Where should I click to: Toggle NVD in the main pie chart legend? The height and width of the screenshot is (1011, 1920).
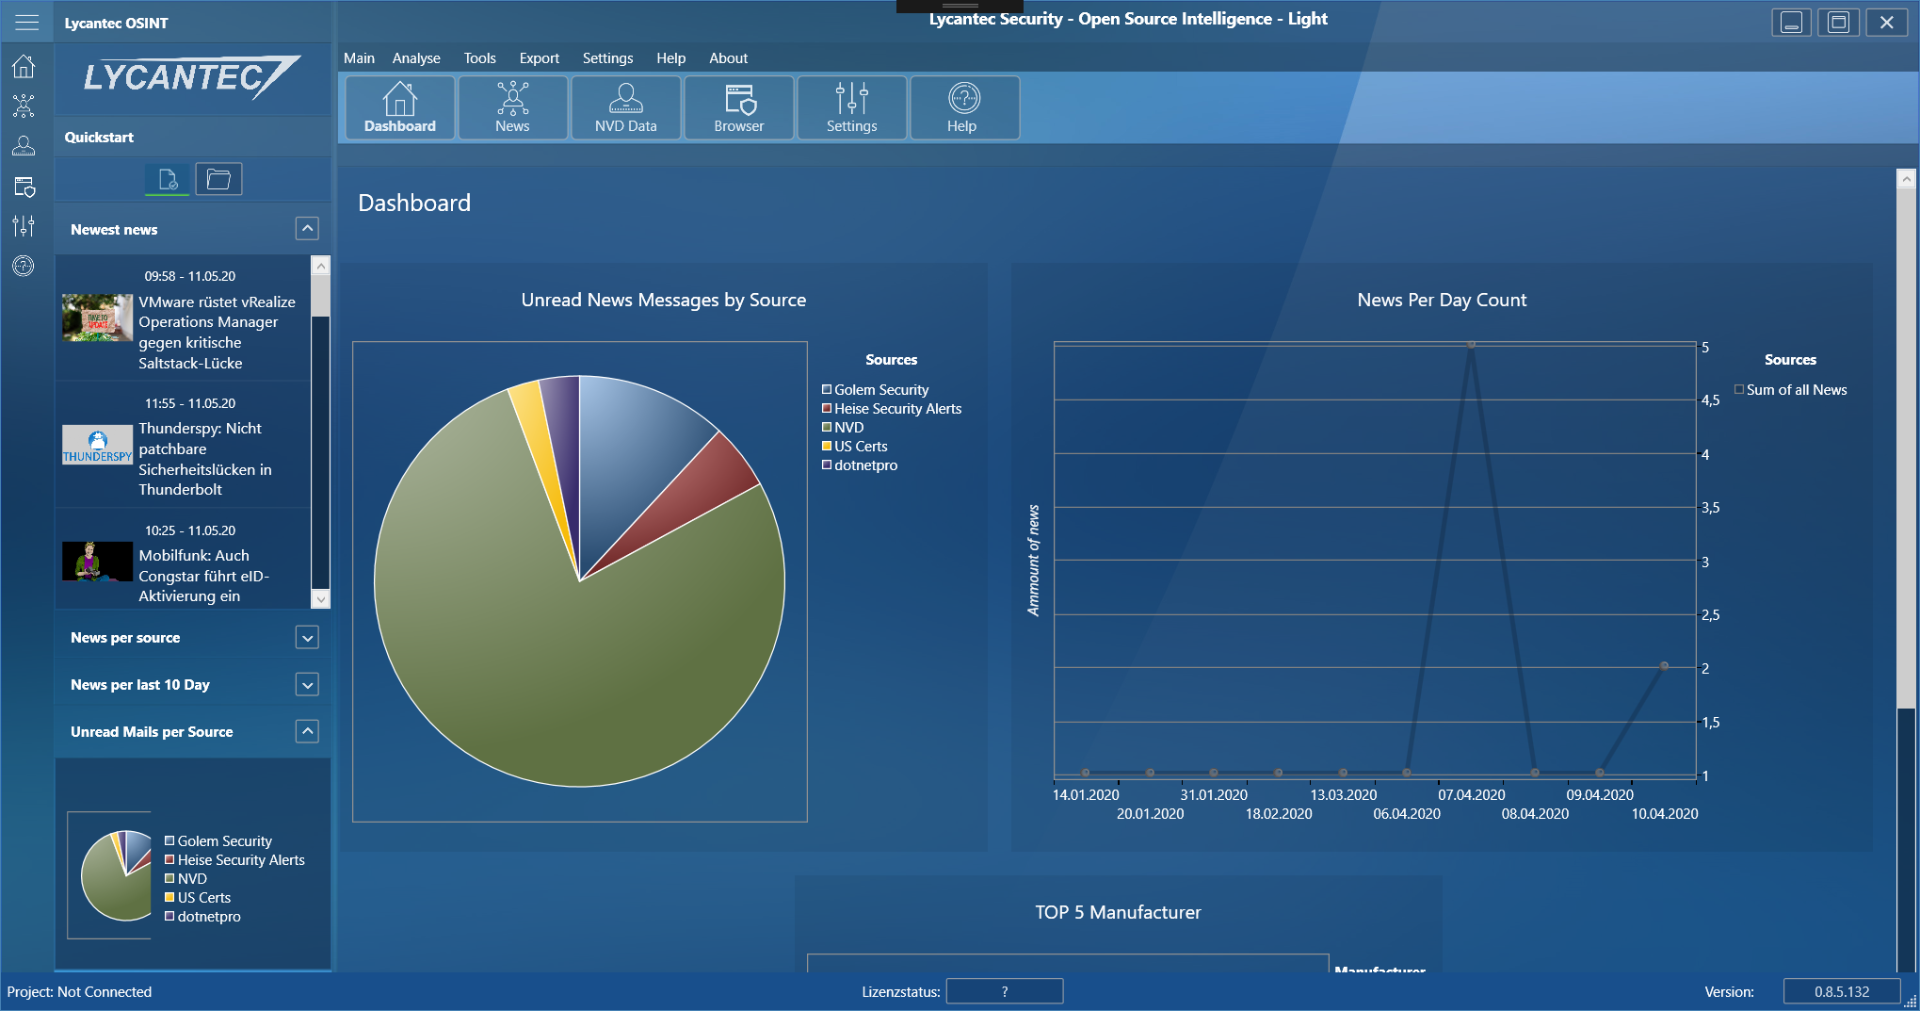[843, 428]
